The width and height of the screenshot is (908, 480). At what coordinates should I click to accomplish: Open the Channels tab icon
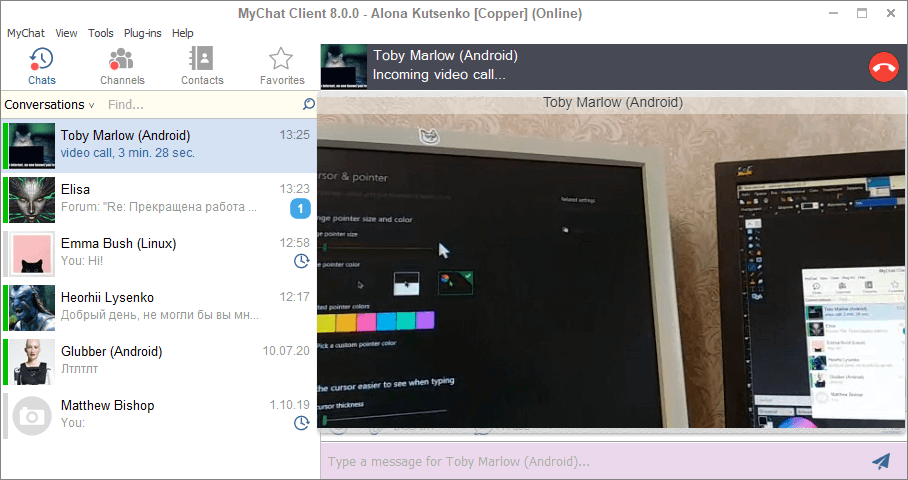122,59
